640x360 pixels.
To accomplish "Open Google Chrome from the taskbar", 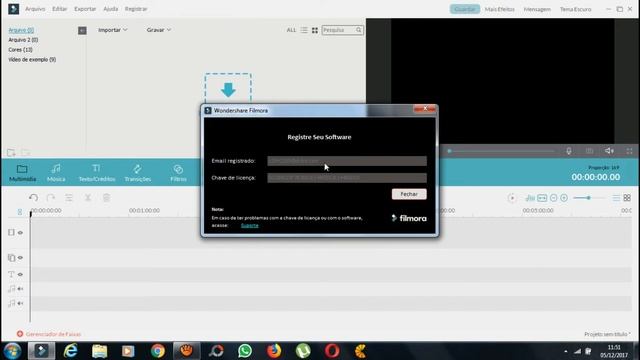I will (158, 351).
